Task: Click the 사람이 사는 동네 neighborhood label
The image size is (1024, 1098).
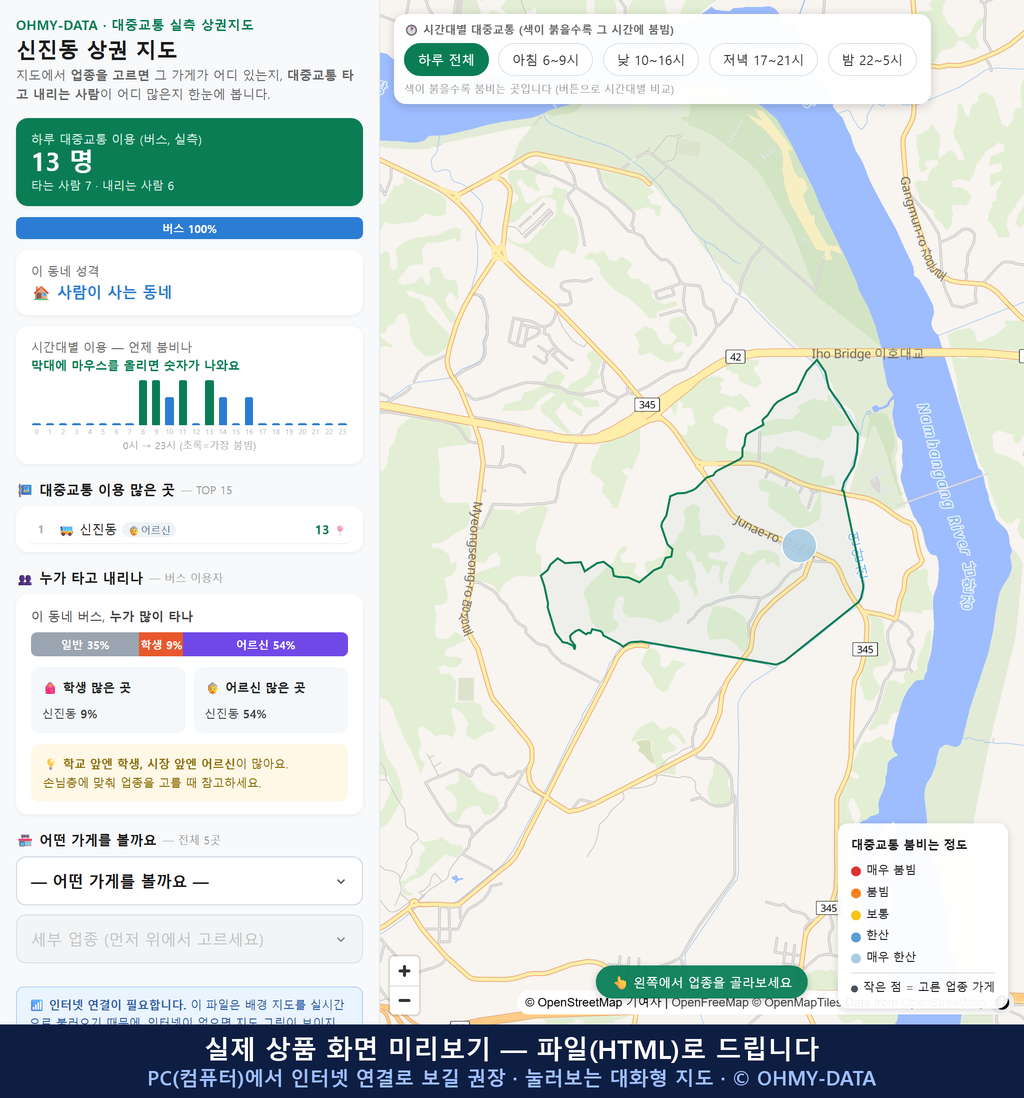Action: point(114,293)
